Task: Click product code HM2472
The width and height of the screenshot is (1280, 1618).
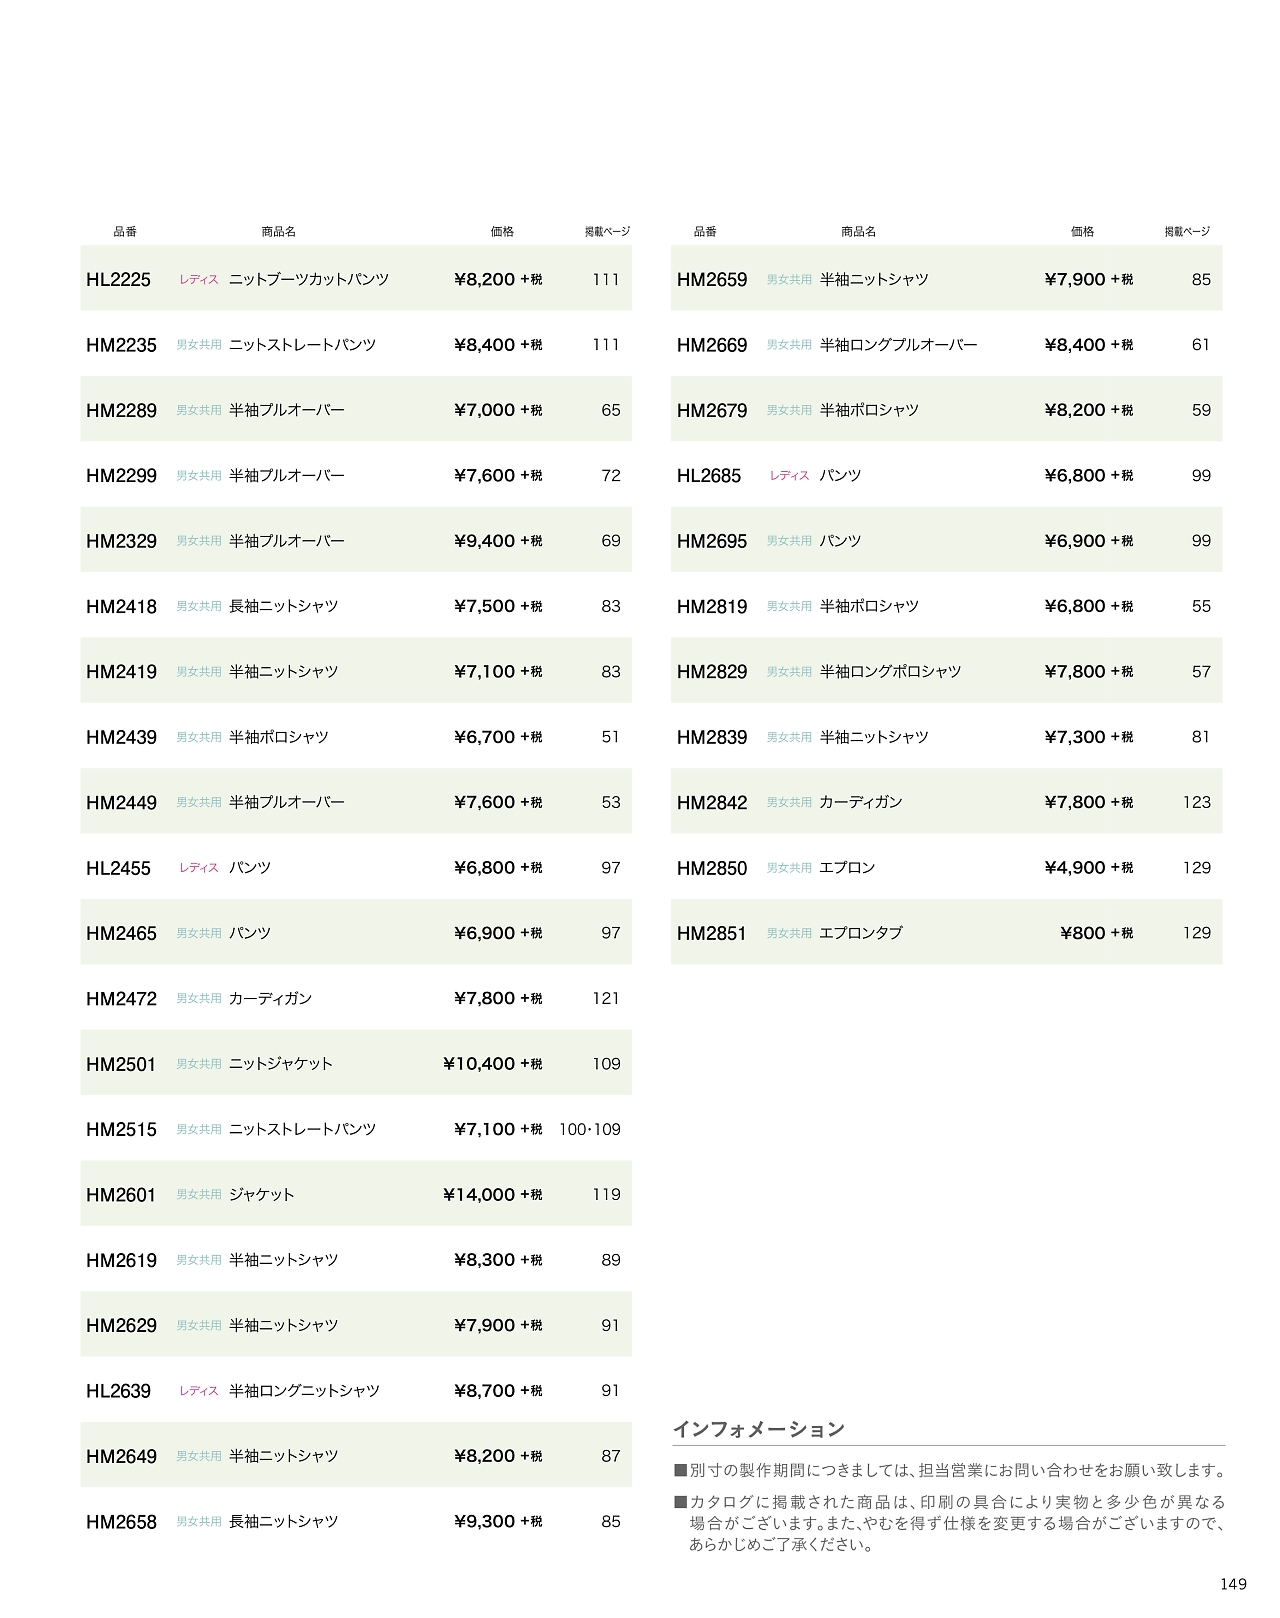Action: coord(121,999)
